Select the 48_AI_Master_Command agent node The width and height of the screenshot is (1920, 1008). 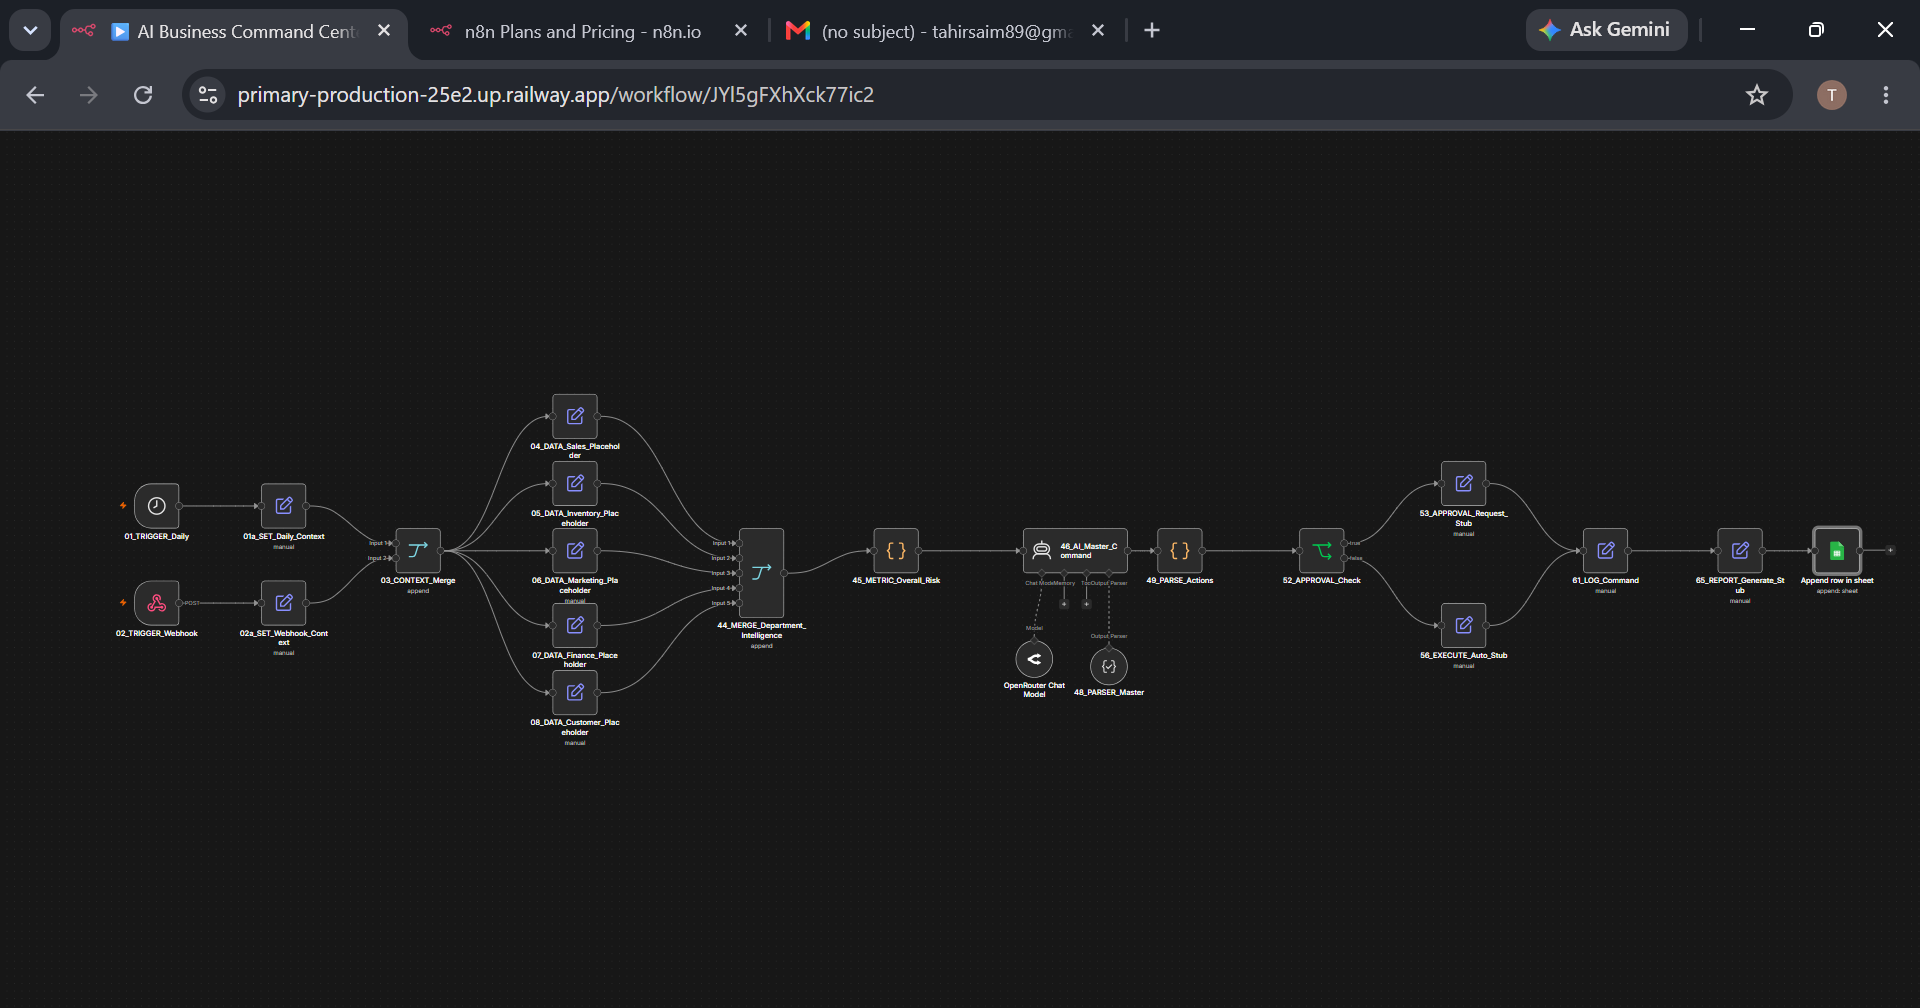1075,550
